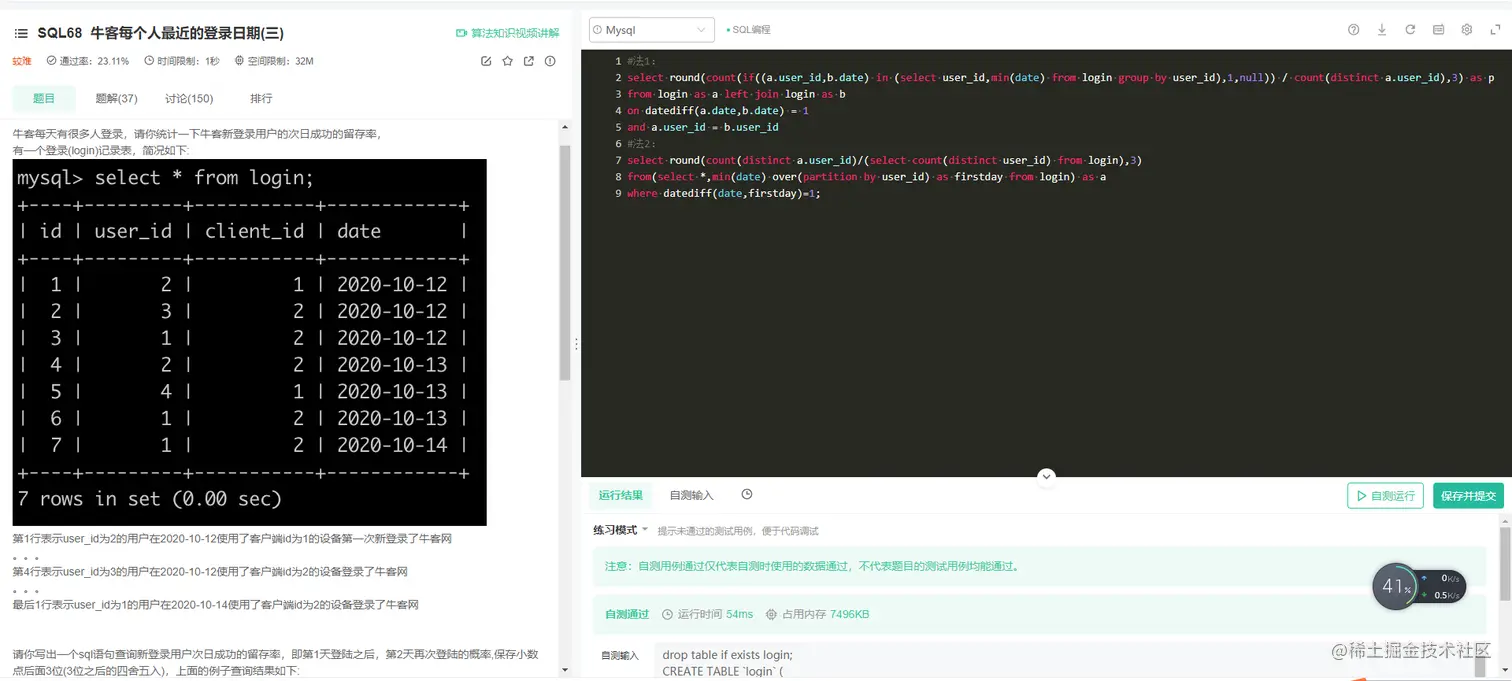Reset code with the refresh icon
1512x681 pixels.
click(x=1410, y=30)
